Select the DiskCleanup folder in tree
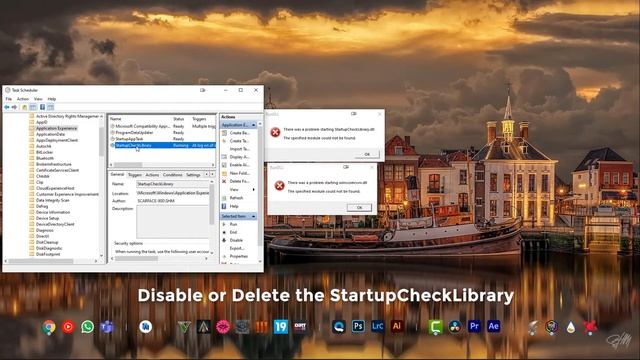 click(x=47, y=242)
